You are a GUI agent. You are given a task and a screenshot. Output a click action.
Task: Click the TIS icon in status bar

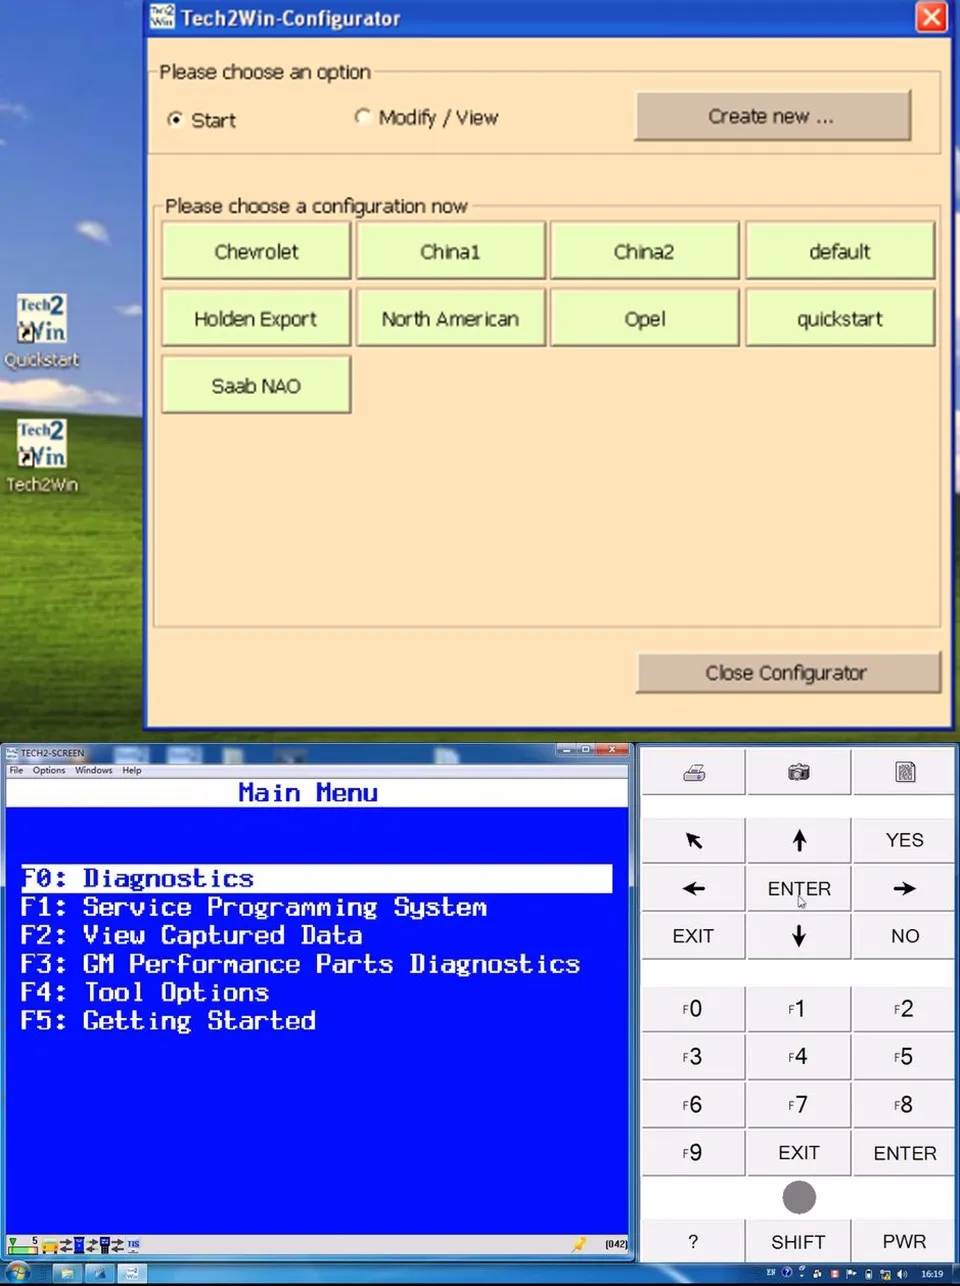click(133, 1245)
